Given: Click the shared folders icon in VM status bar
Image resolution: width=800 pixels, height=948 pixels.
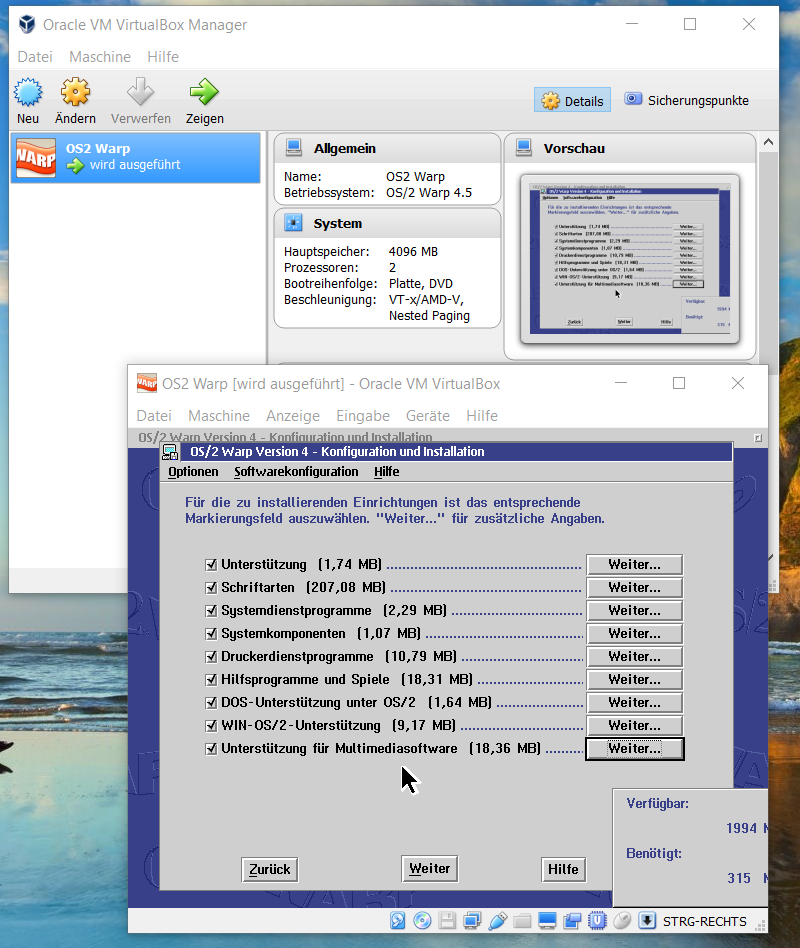Looking at the screenshot, I should tap(522, 921).
